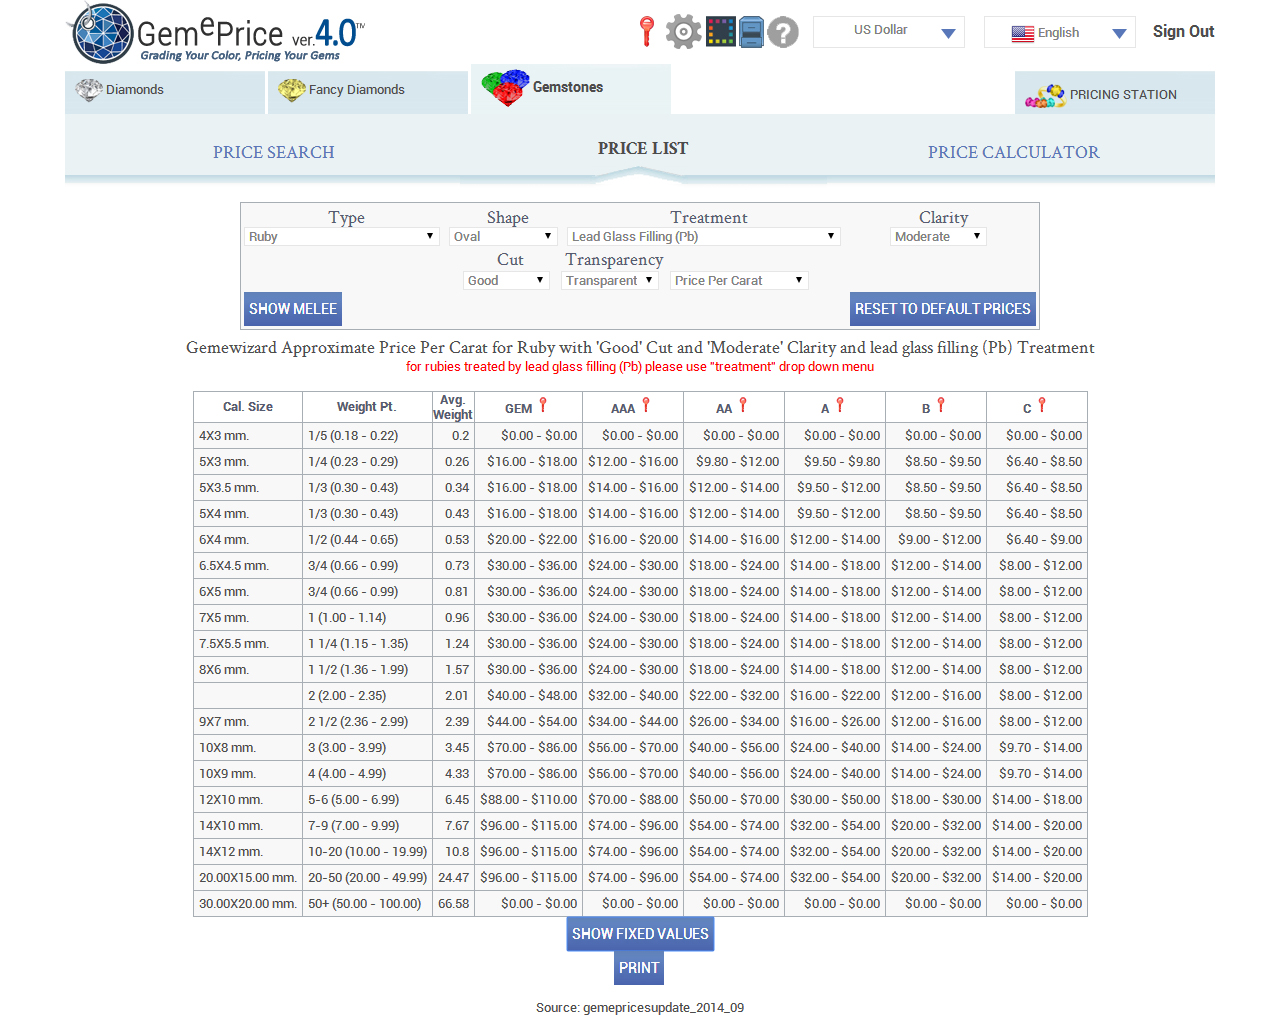Open the color grid palette icon
This screenshot has height=1024, width=1280.
click(x=720, y=32)
